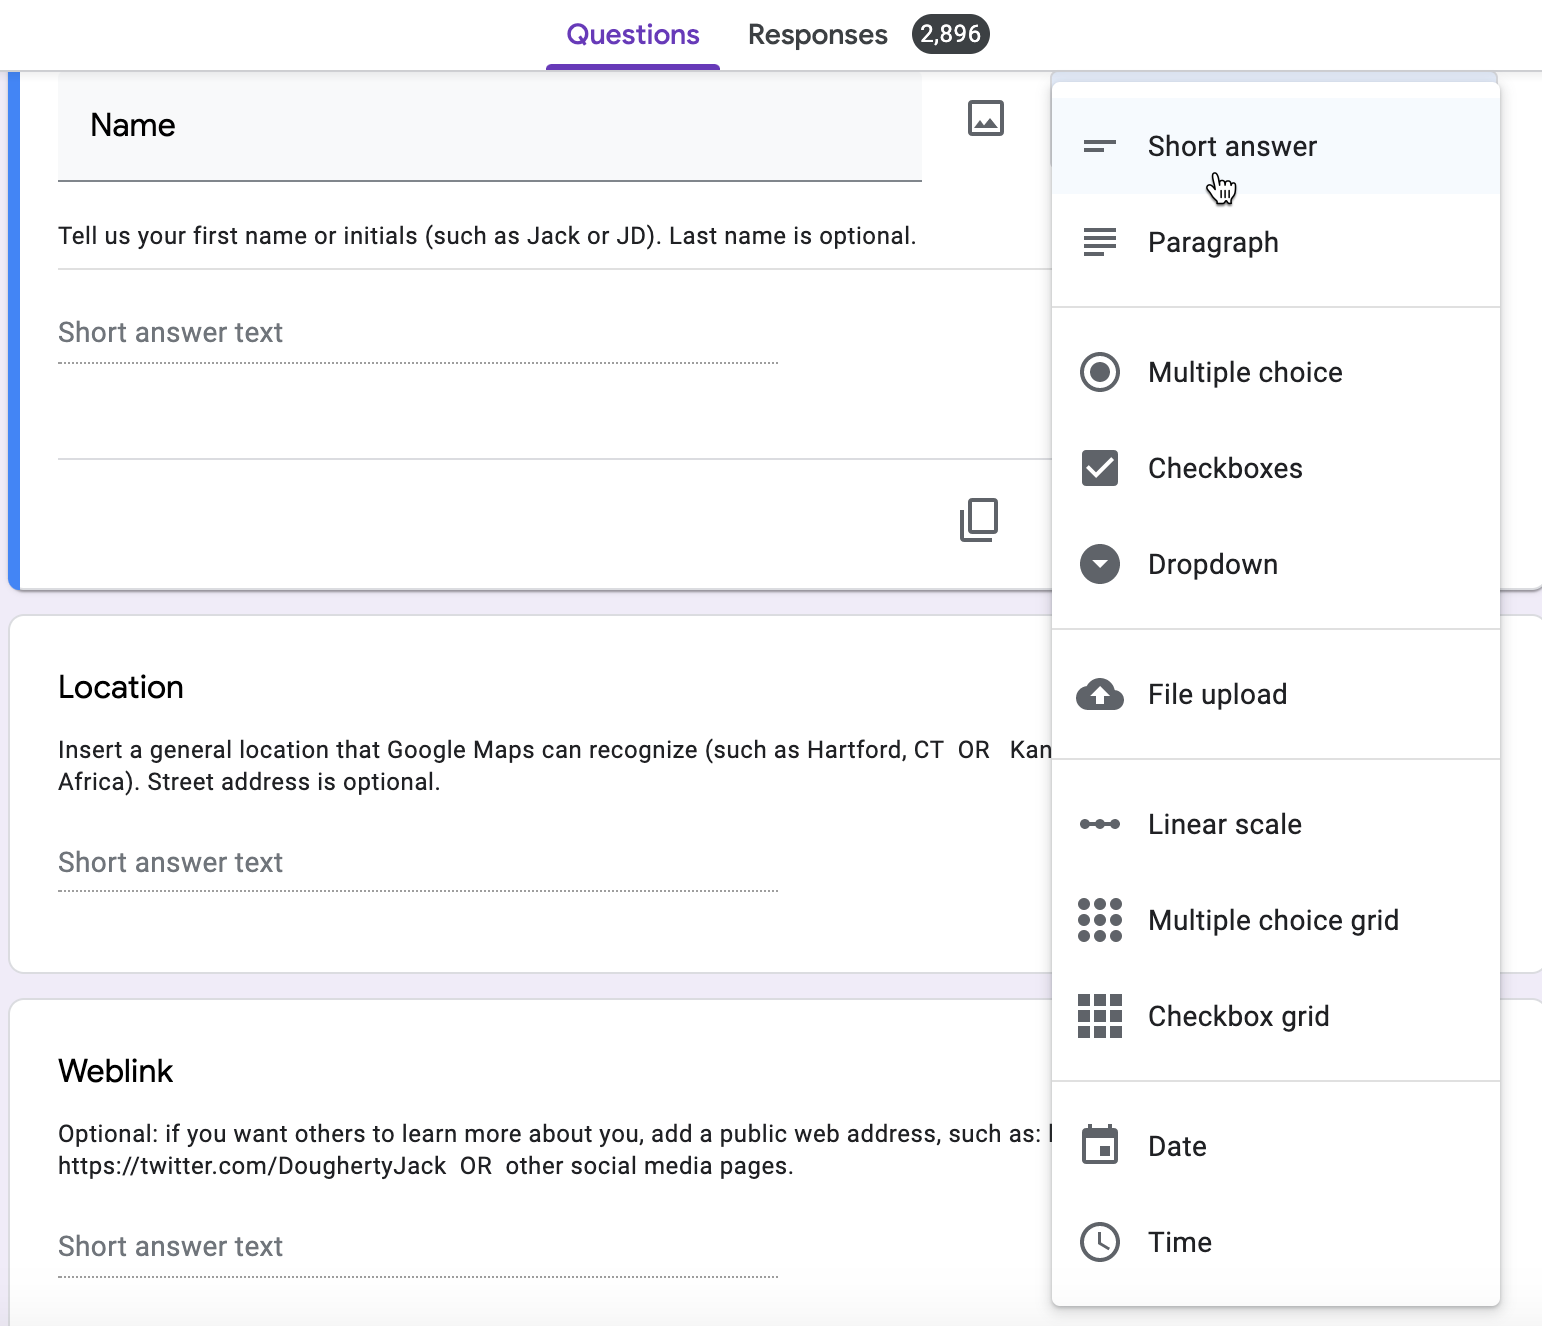Edit the Name question title field
This screenshot has height=1326, width=1542.
pos(490,126)
